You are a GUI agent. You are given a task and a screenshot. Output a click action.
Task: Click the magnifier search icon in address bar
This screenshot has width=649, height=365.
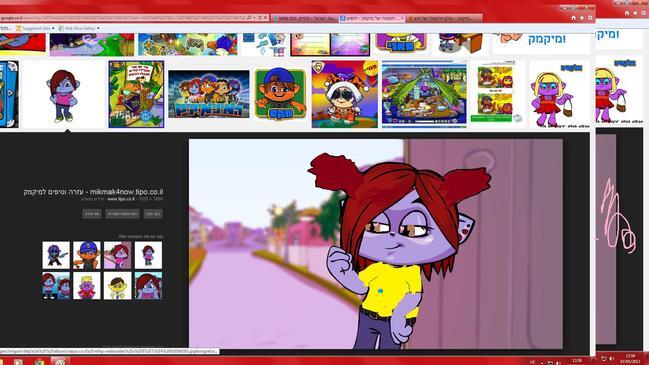(249, 18)
